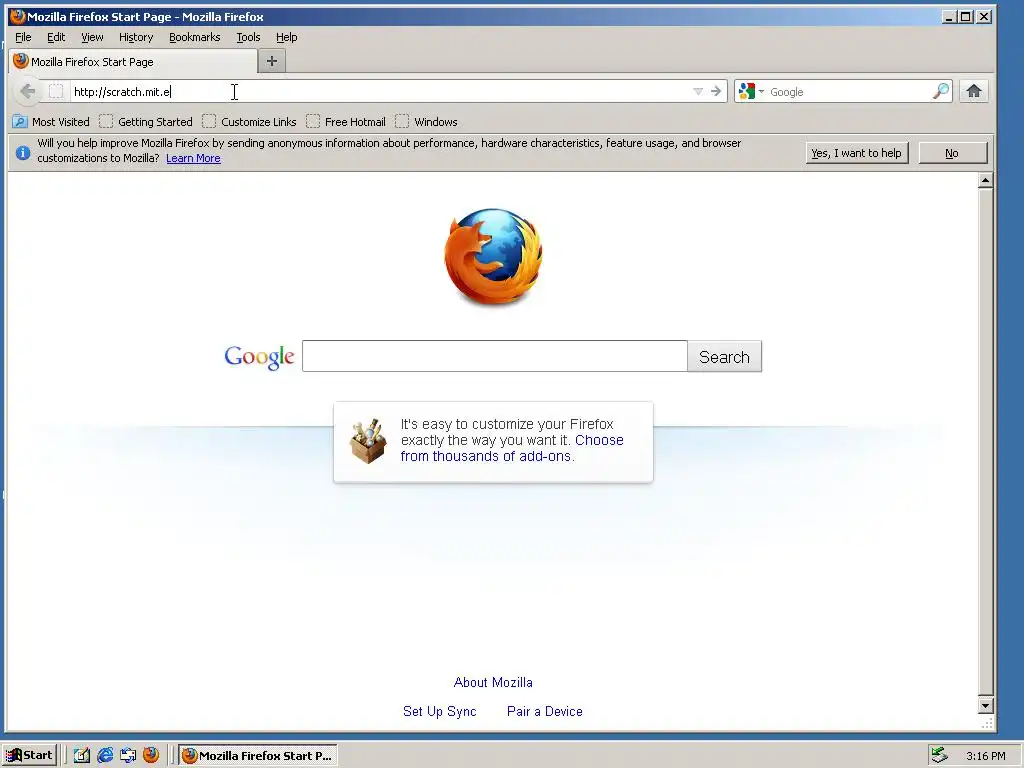Screen dimensions: 1024x768
Task: Open the Windows Start menu
Action: tap(29, 755)
